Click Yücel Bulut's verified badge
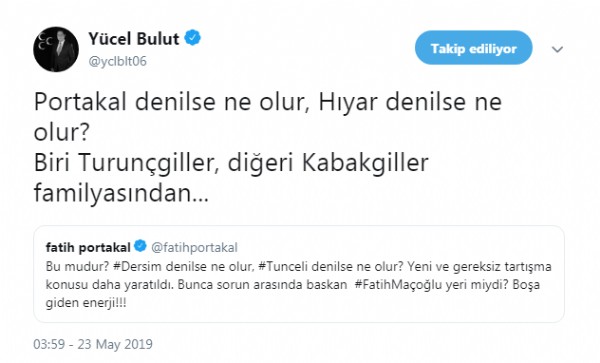 [192, 38]
